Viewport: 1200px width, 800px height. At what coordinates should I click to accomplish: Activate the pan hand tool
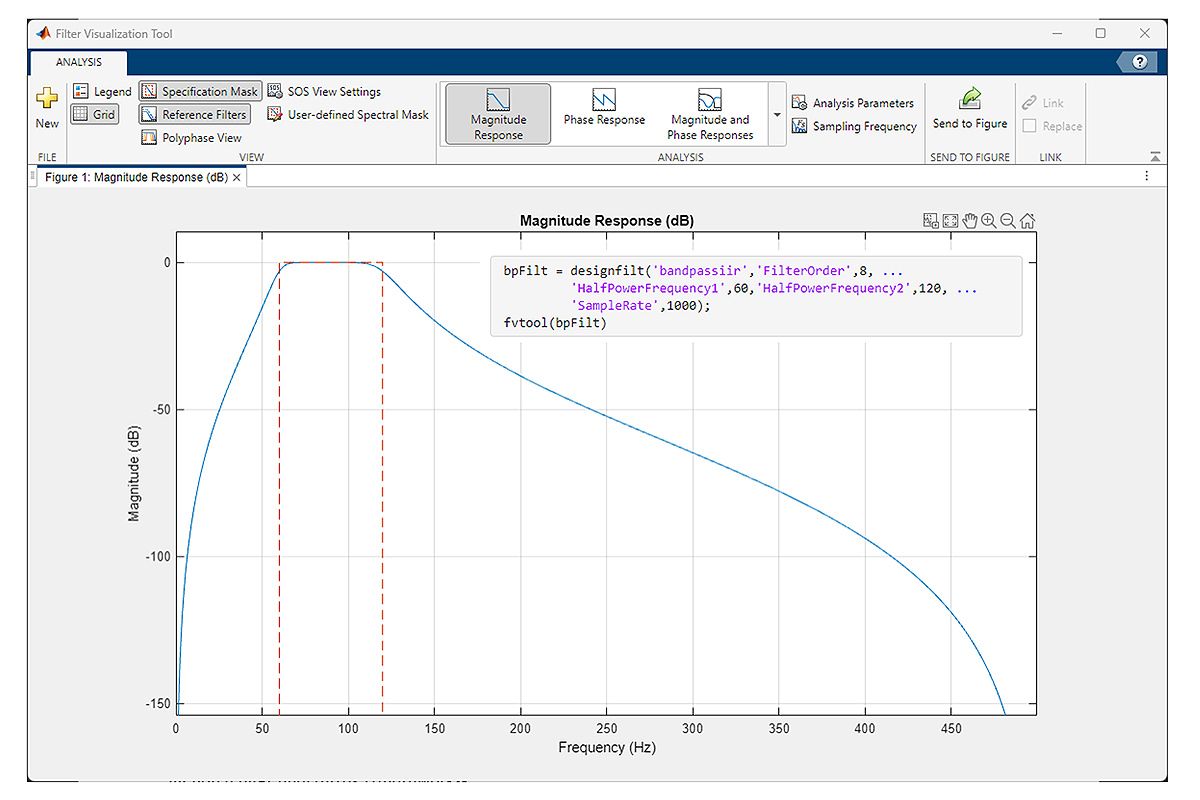970,221
